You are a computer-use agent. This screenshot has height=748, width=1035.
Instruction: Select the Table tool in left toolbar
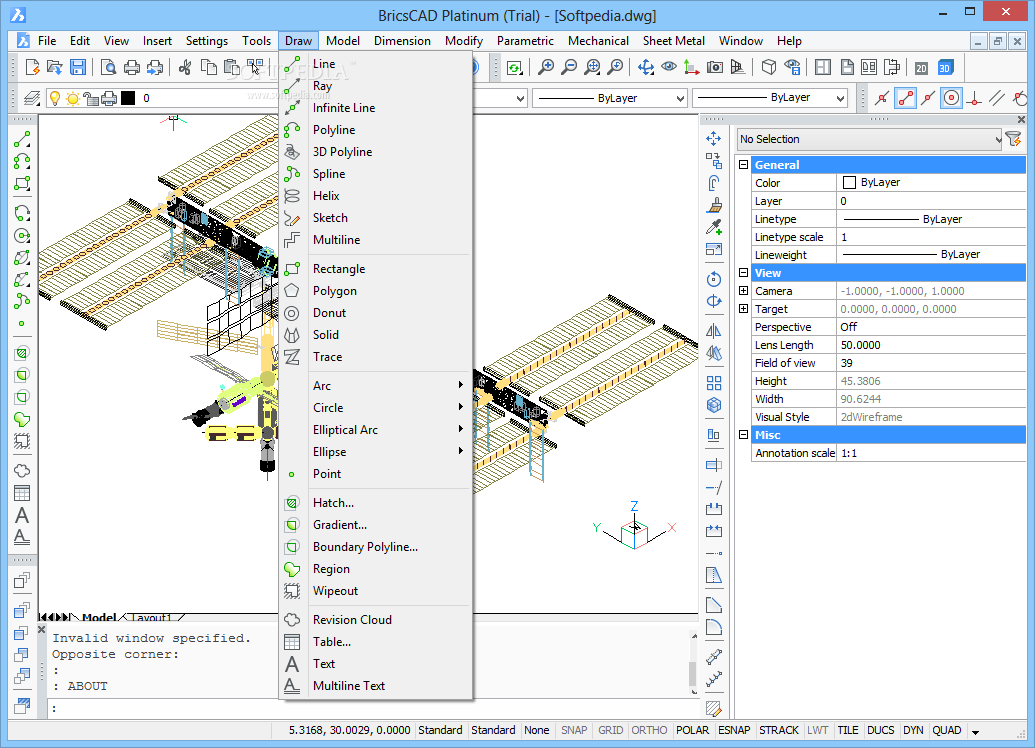pyautogui.click(x=22, y=493)
